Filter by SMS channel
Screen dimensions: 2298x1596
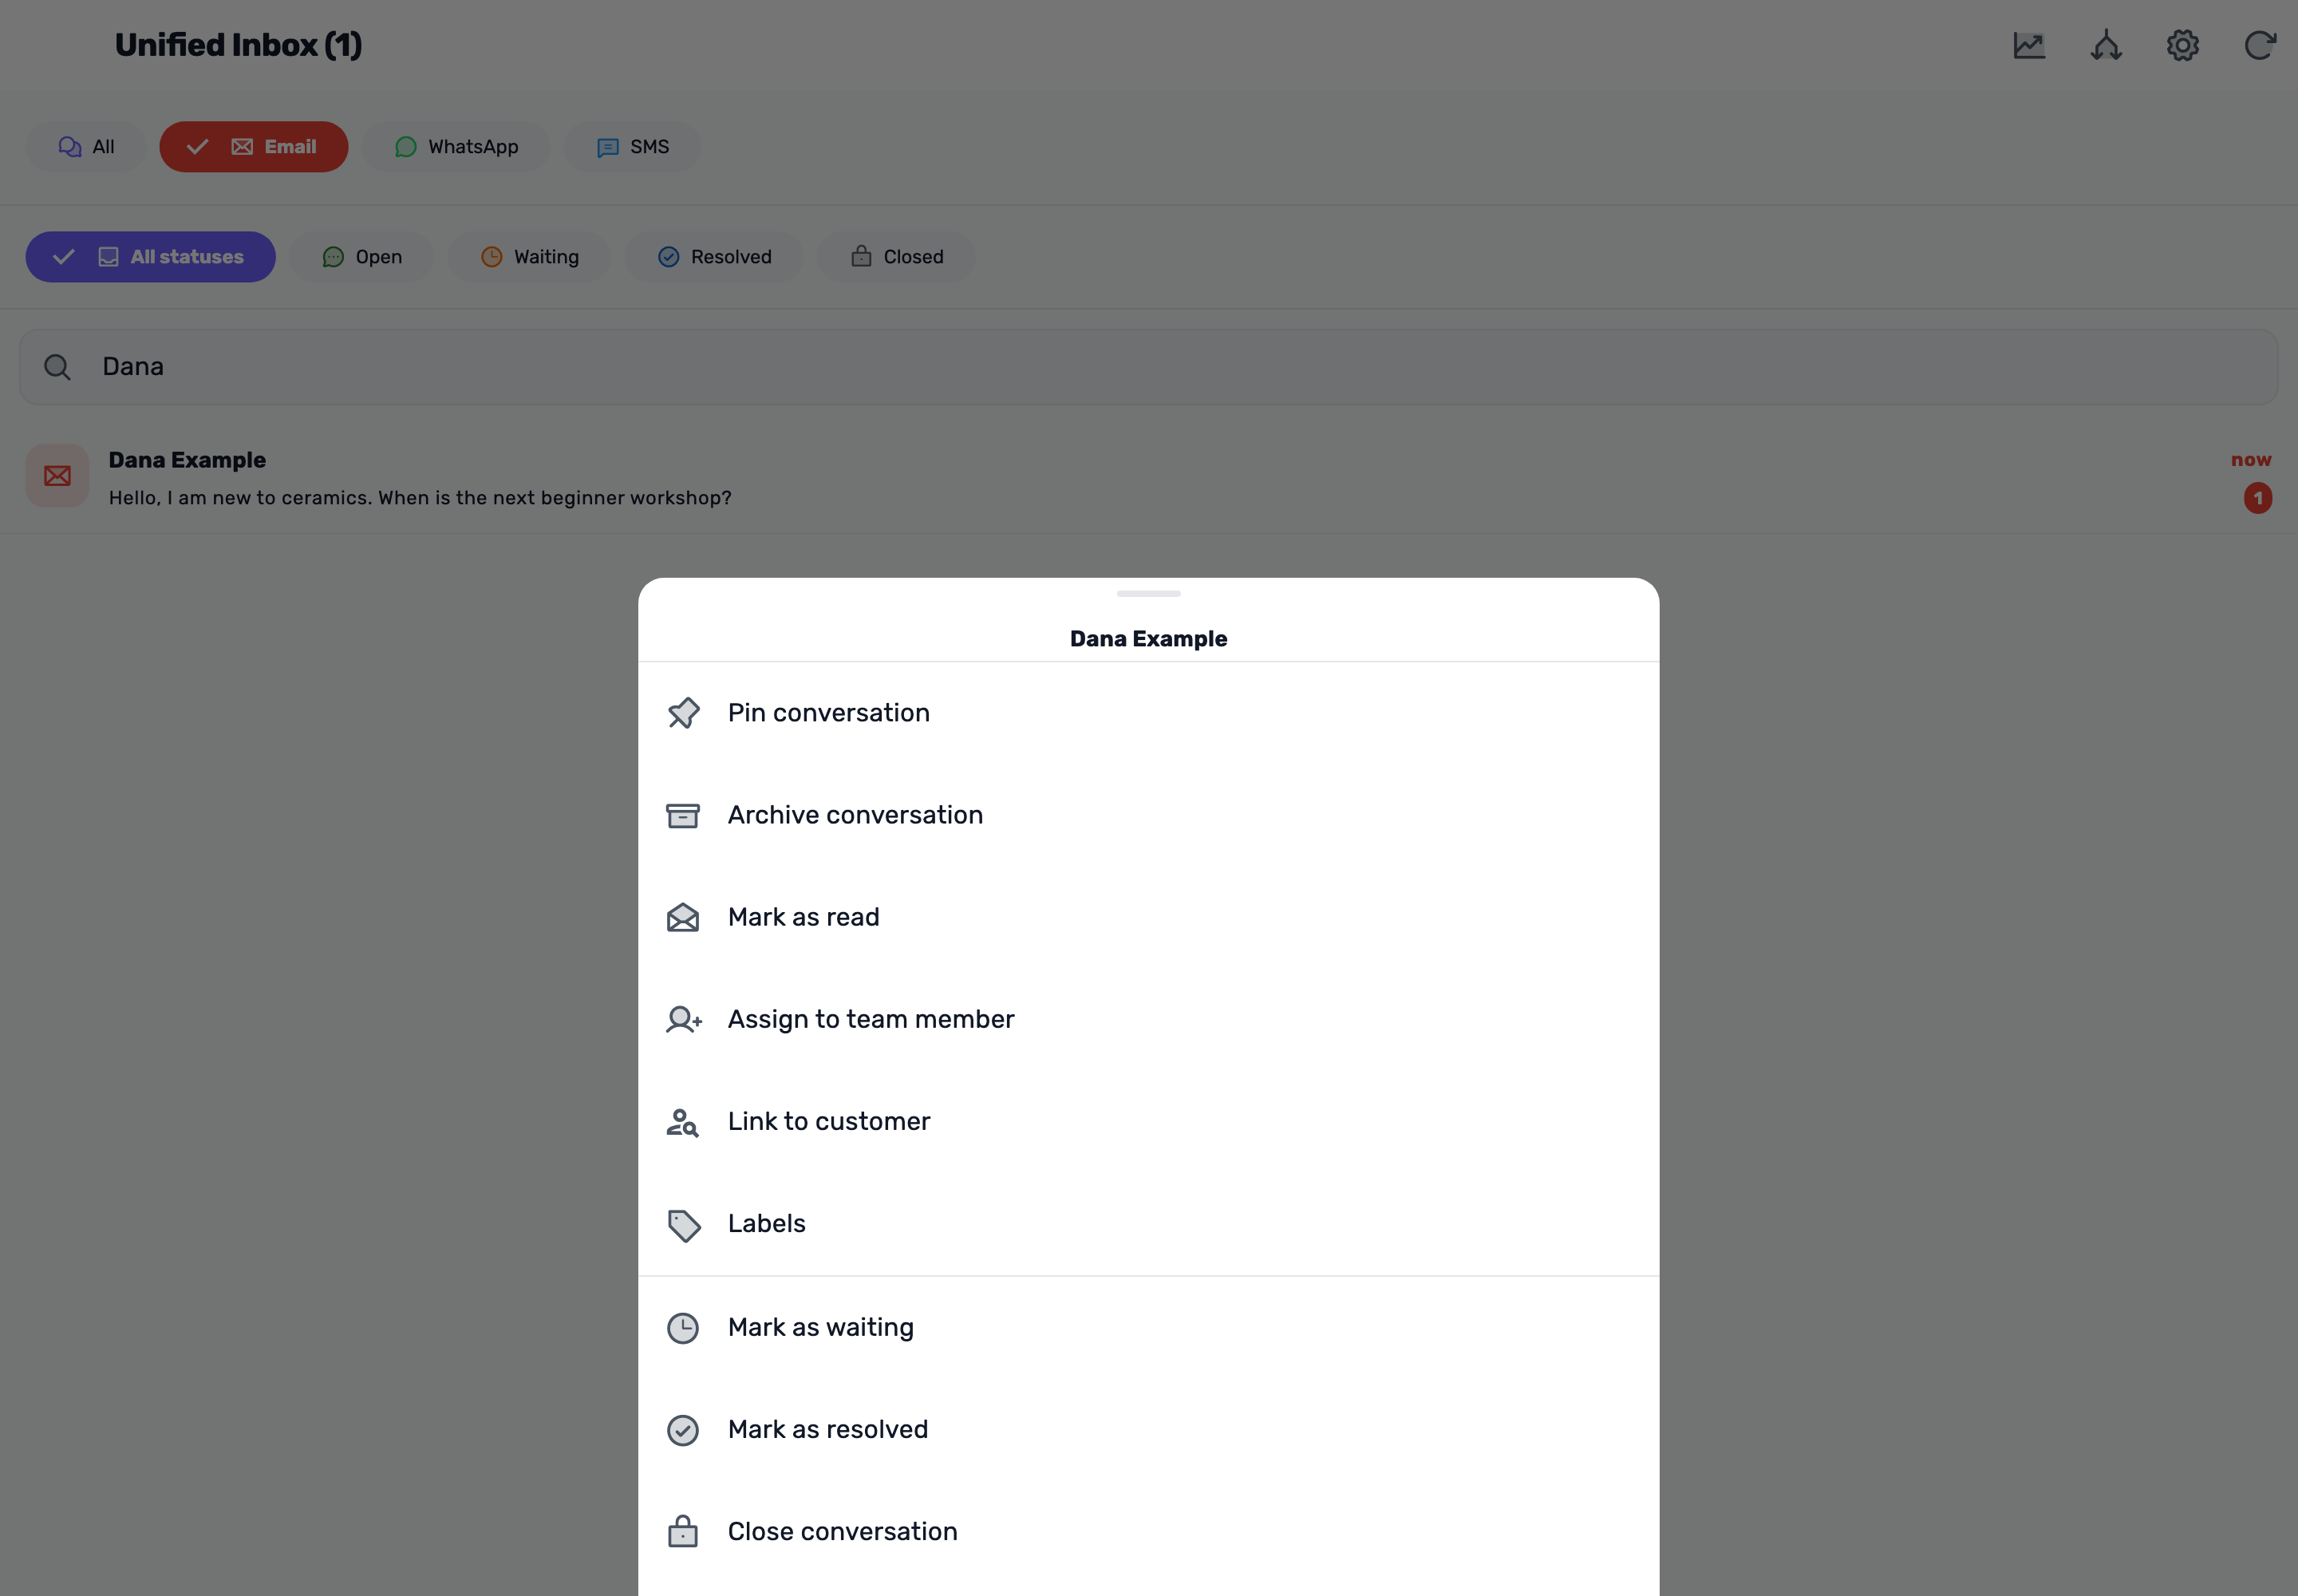pos(632,147)
